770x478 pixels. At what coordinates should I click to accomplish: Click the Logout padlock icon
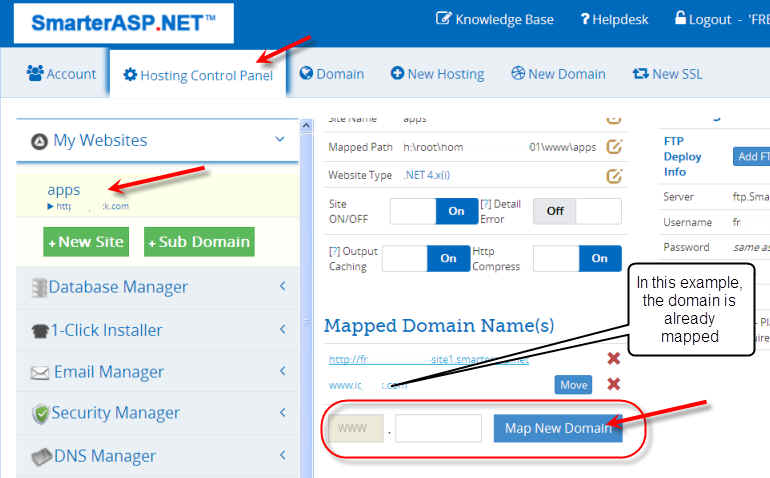[x=680, y=17]
